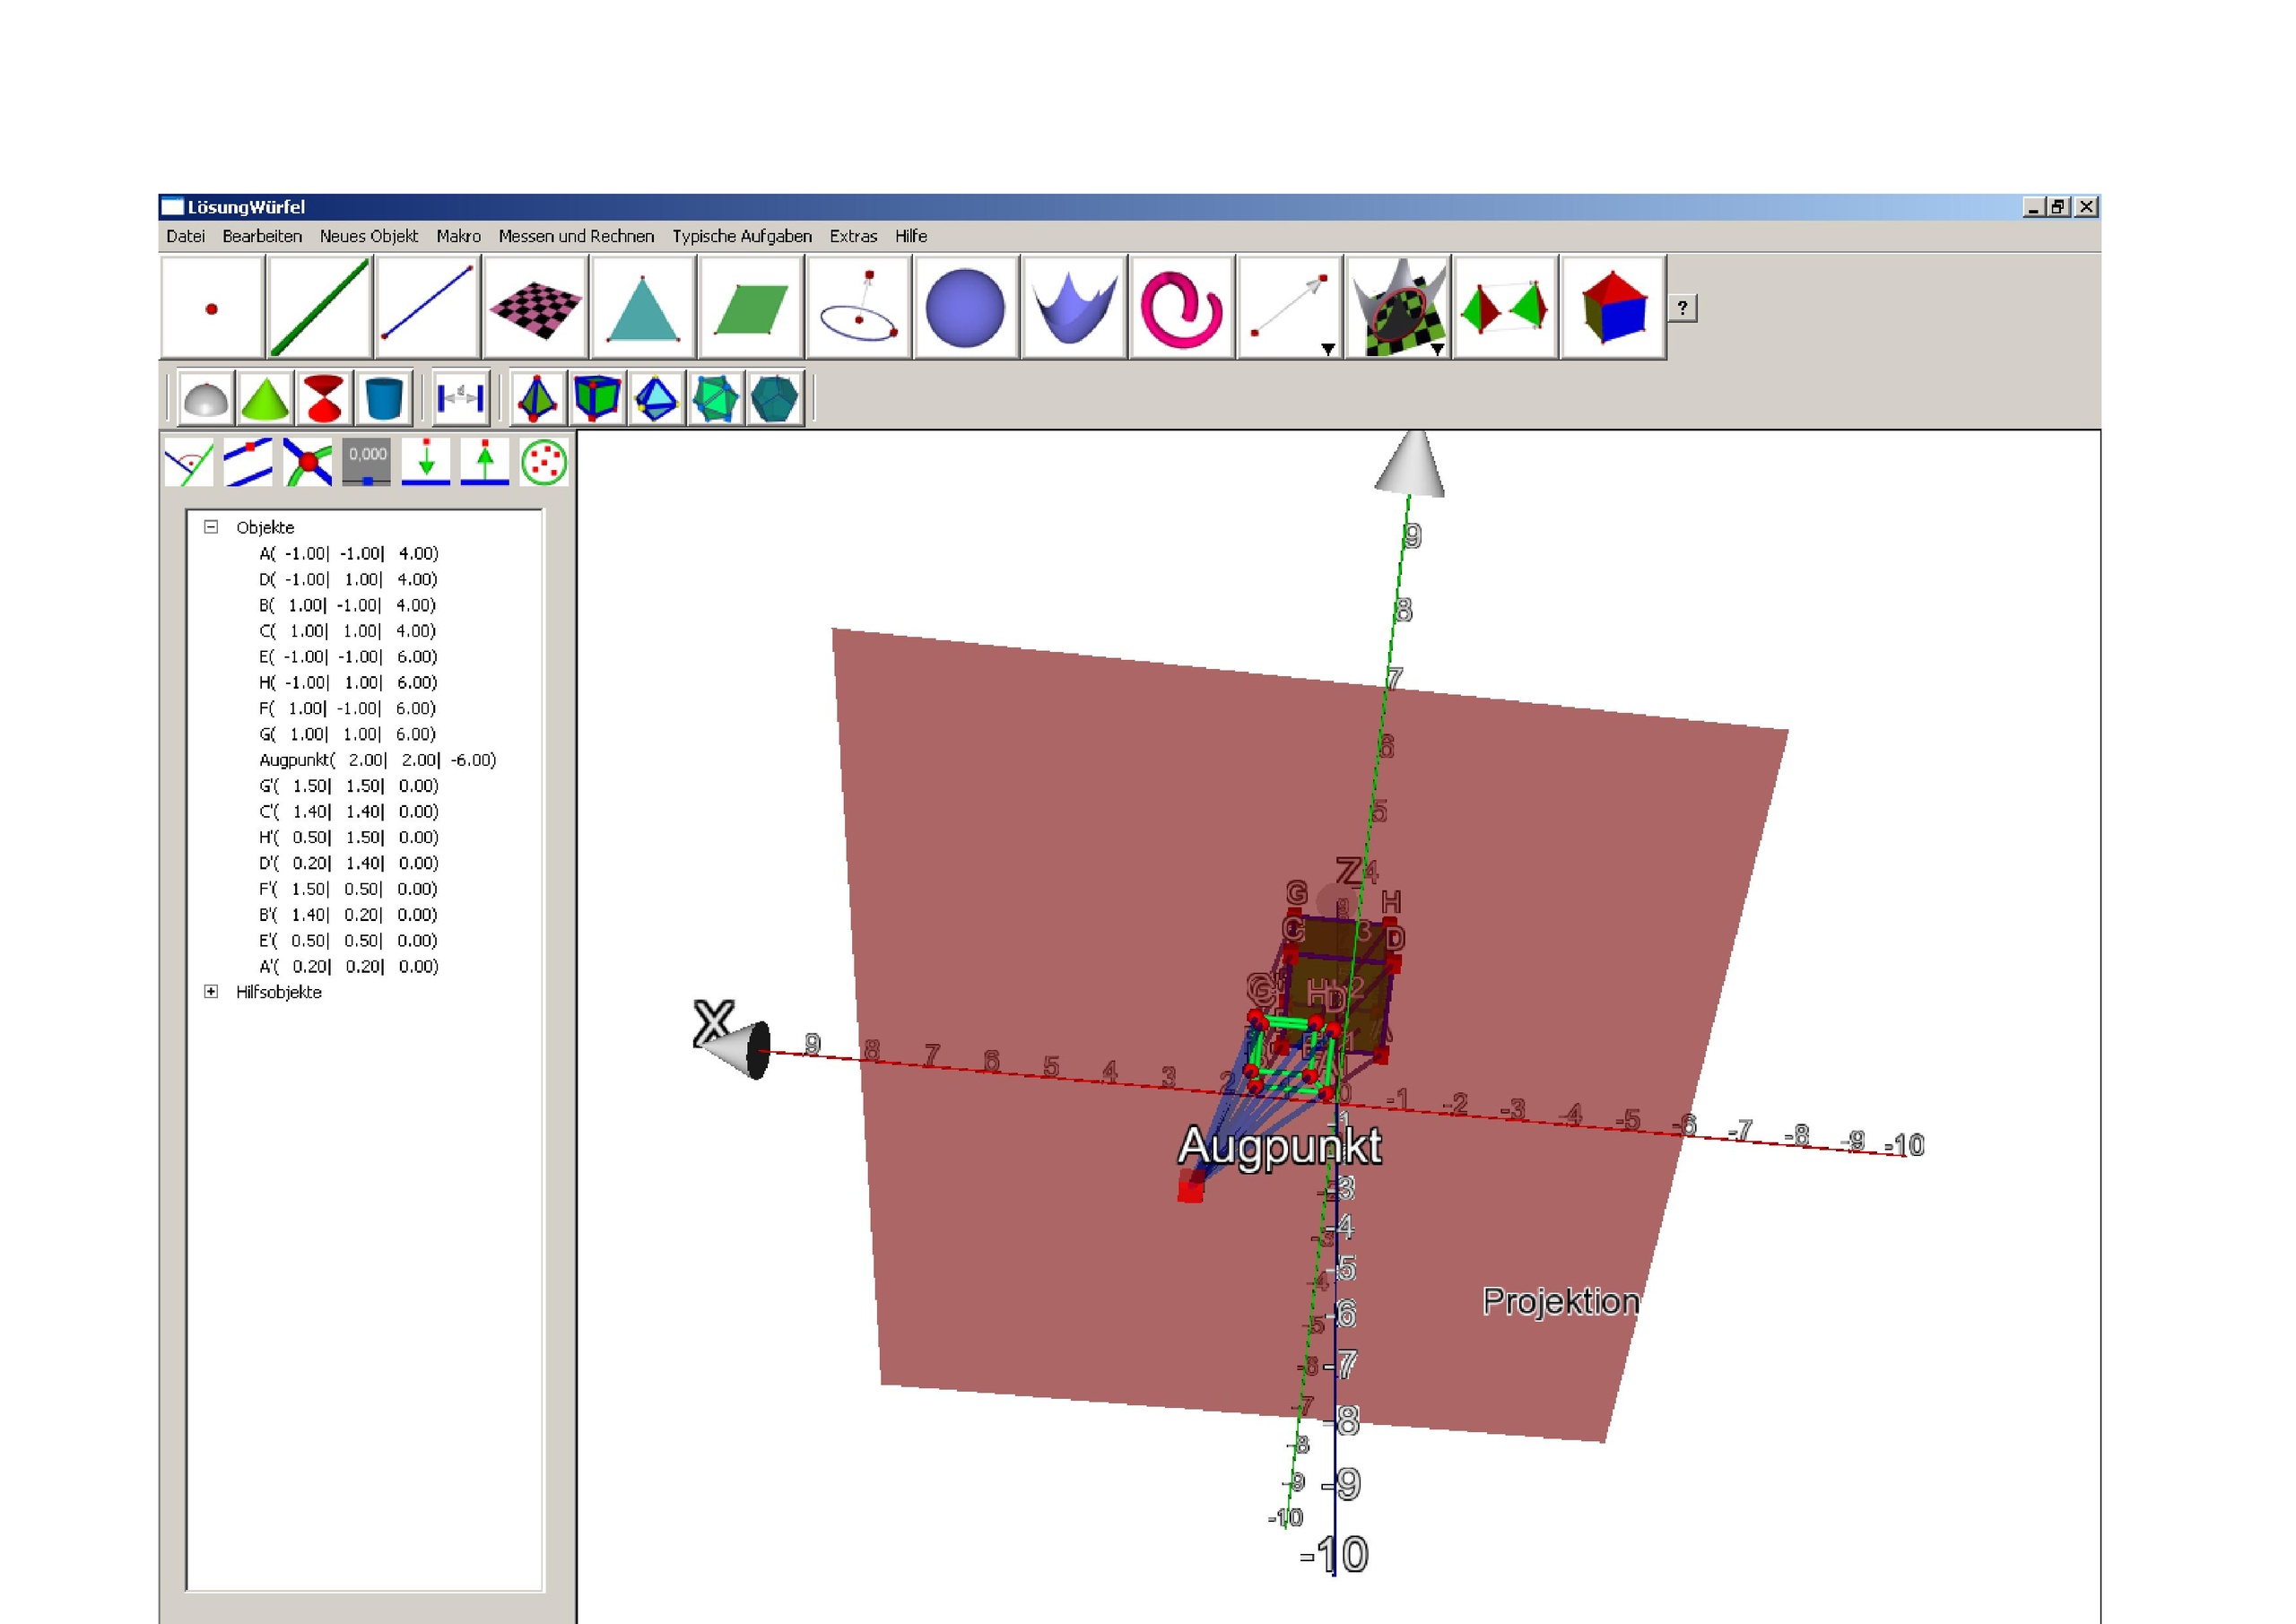Collapse the Objekte tree node
Screen dimensions: 2296x1624
click(x=211, y=527)
